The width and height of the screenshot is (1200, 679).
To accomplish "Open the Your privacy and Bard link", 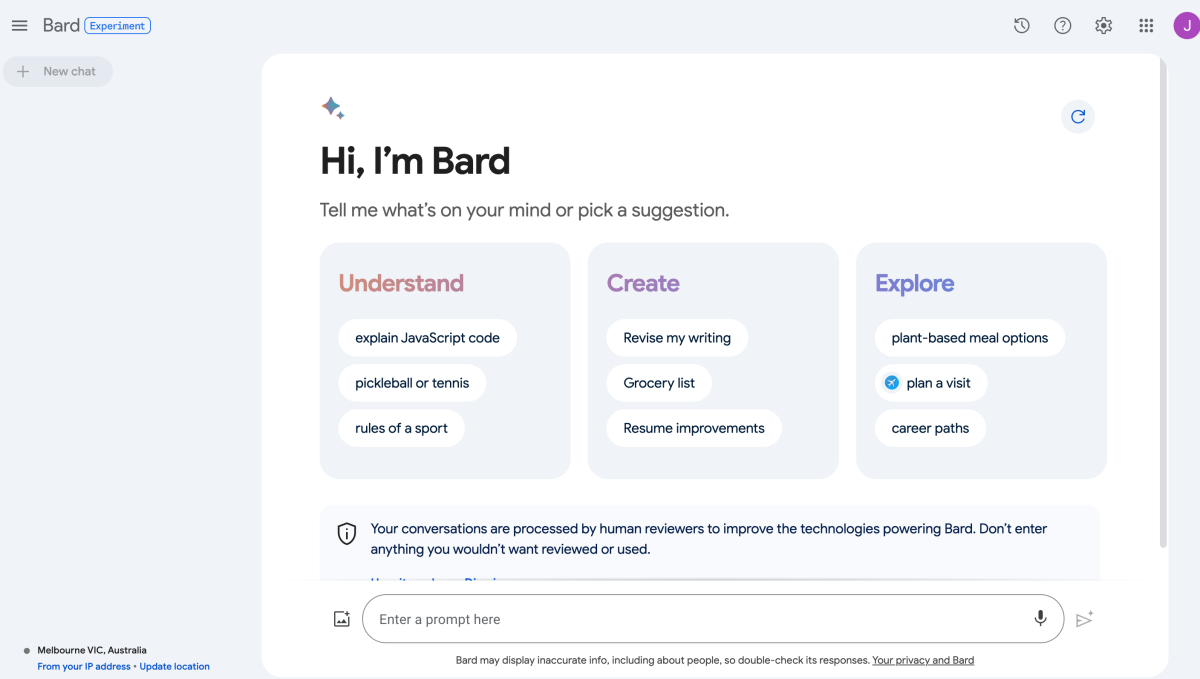I will point(923,660).
